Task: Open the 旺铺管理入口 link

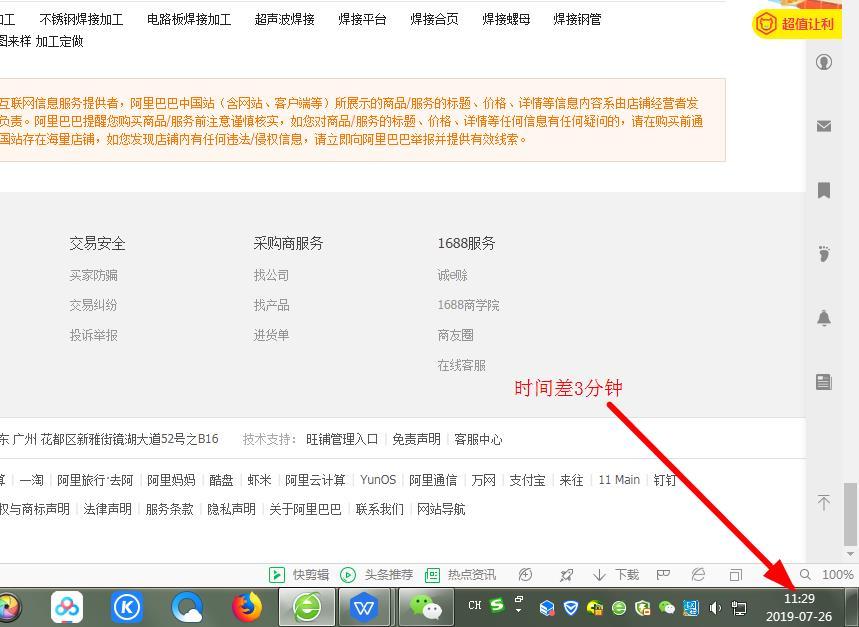Action: (342, 439)
